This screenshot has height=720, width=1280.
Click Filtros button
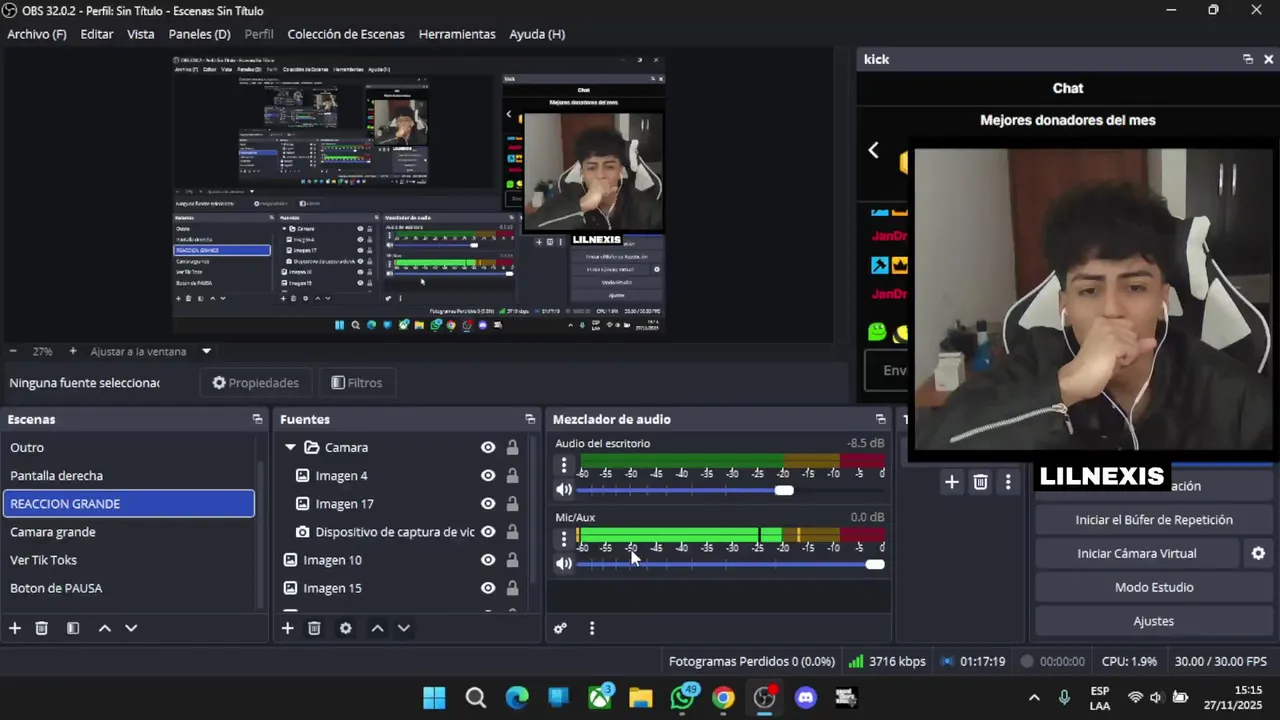(357, 383)
